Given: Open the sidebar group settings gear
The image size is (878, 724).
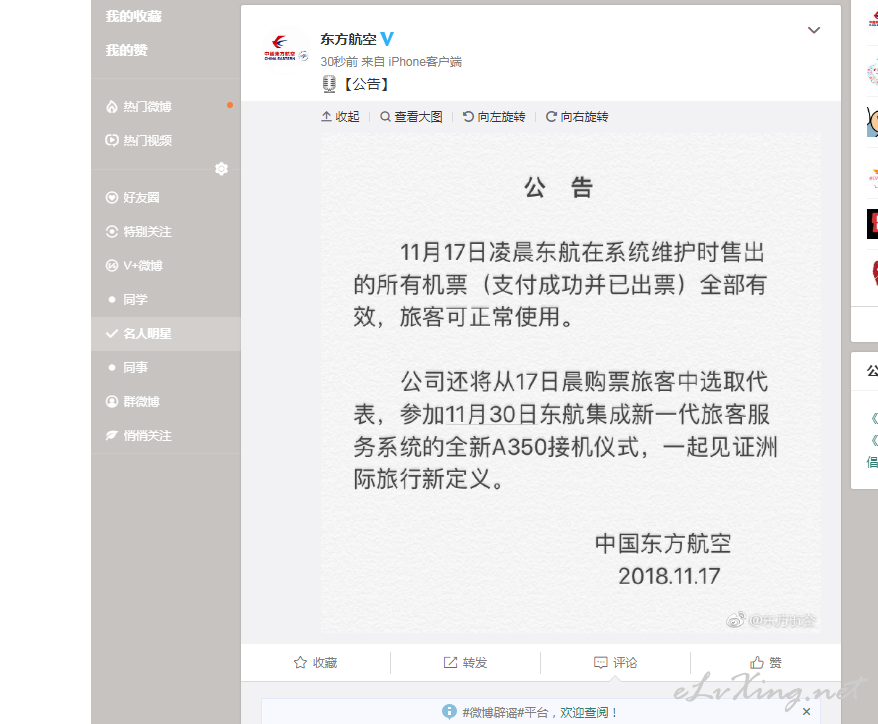Looking at the screenshot, I should (x=222, y=169).
